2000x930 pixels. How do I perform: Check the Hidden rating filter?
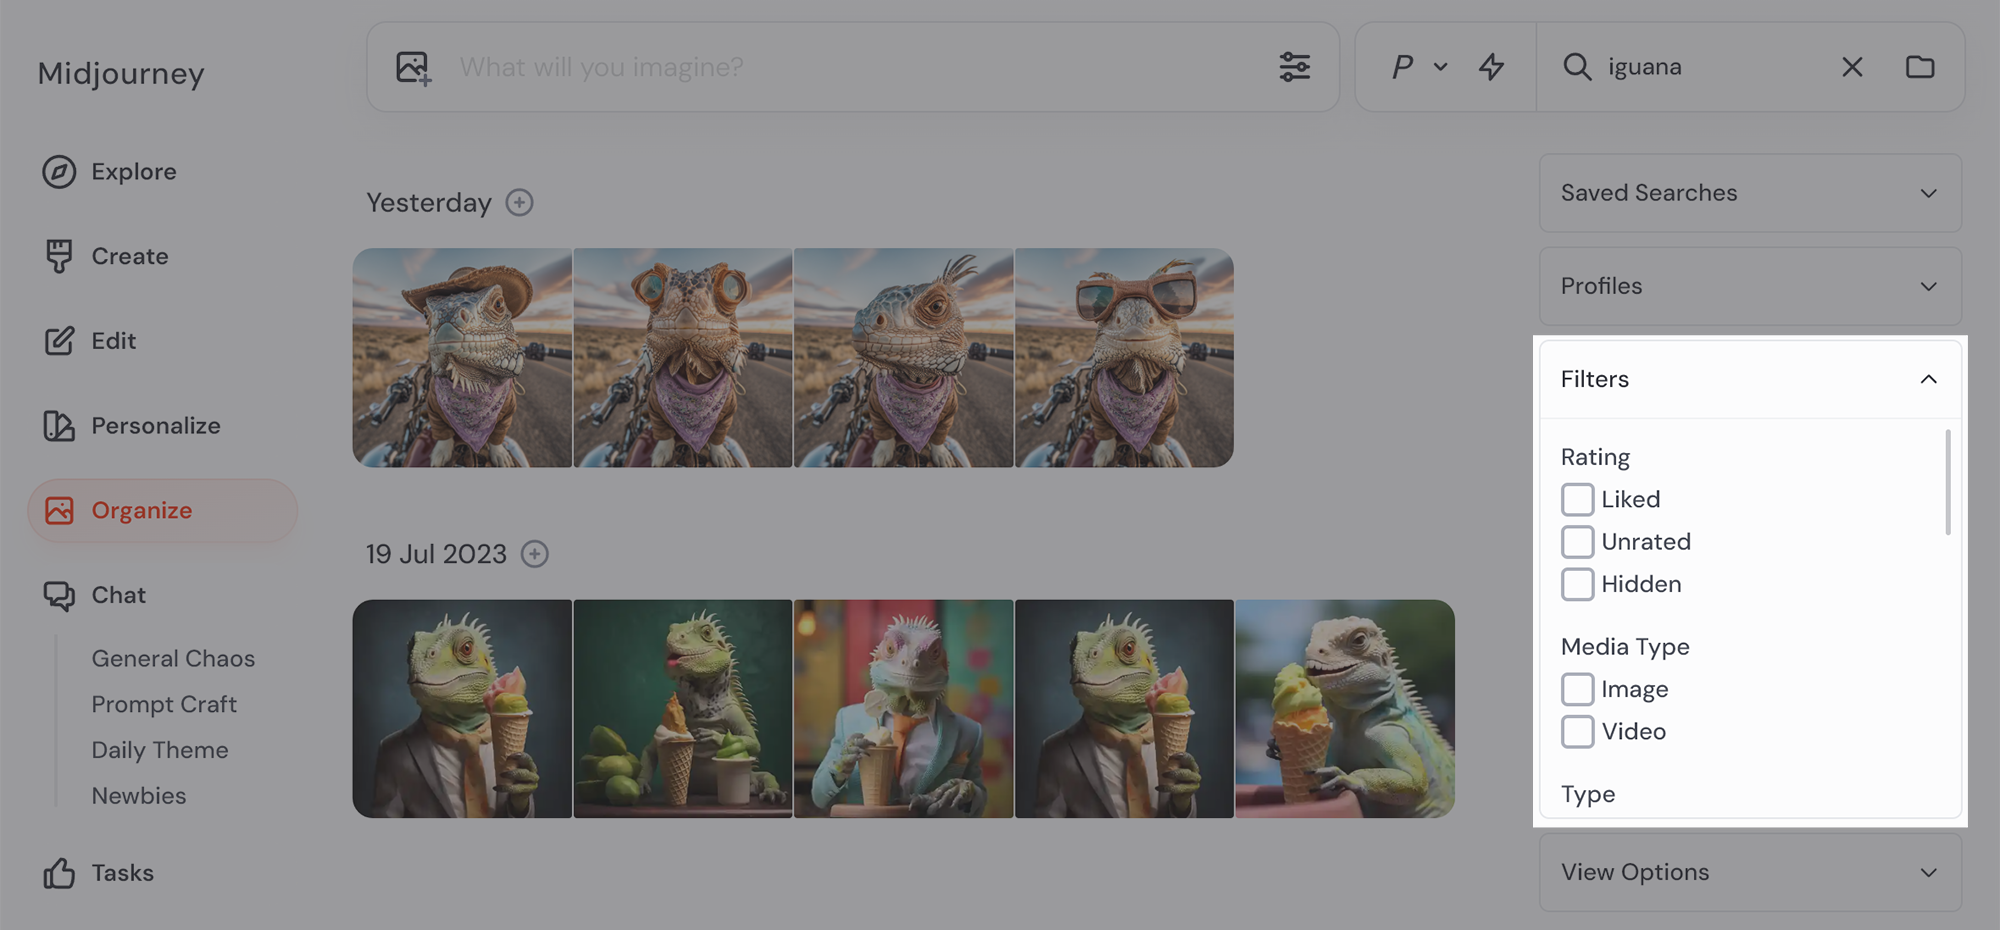pos(1577,584)
